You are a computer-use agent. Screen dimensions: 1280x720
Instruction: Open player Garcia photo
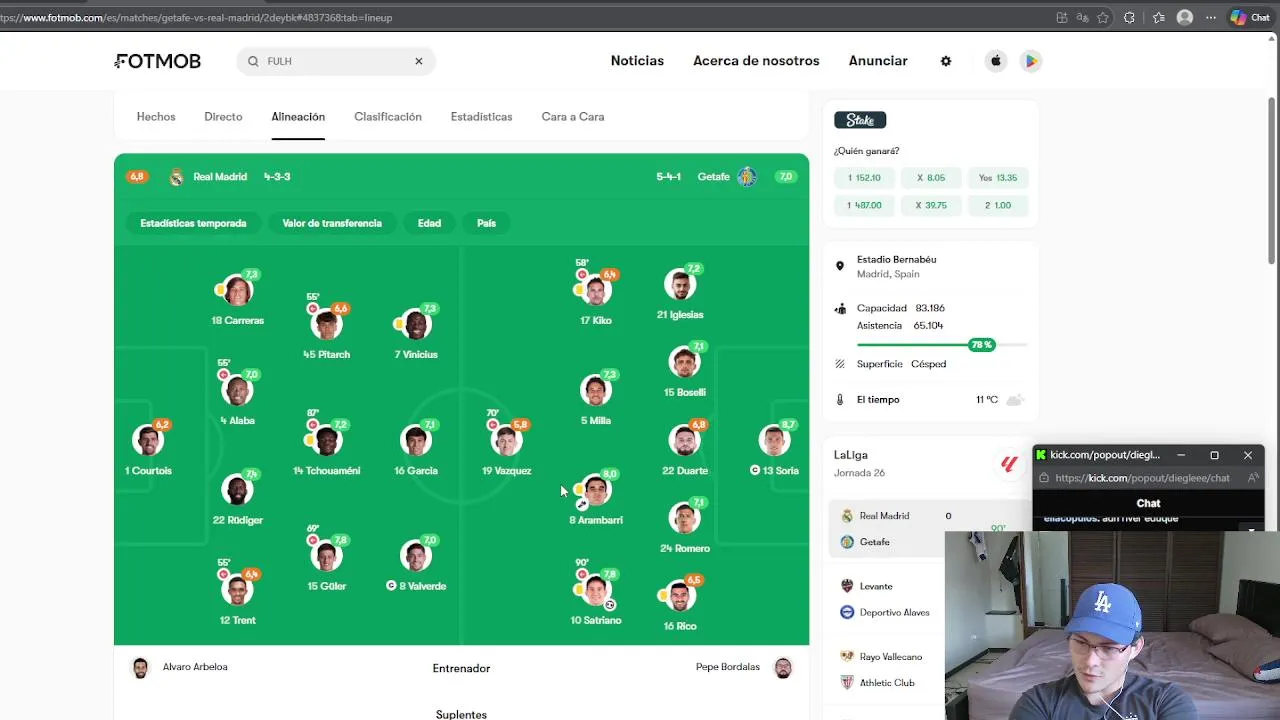[416, 440]
